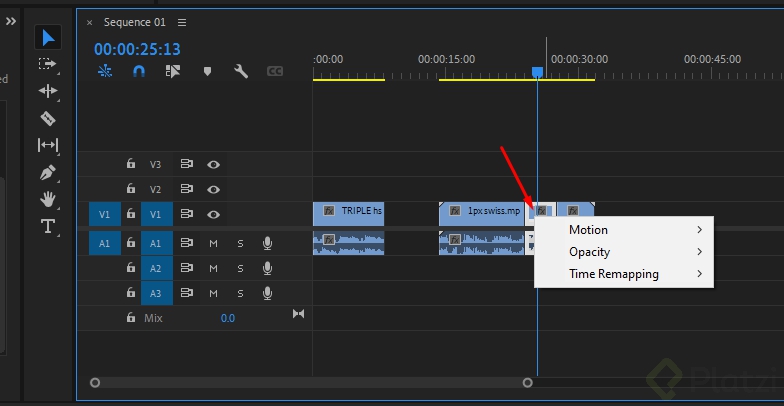Image resolution: width=784 pixels, height=406 pixels.
Task: Enable voice-over record on A3
Action: tap(268, 293)
